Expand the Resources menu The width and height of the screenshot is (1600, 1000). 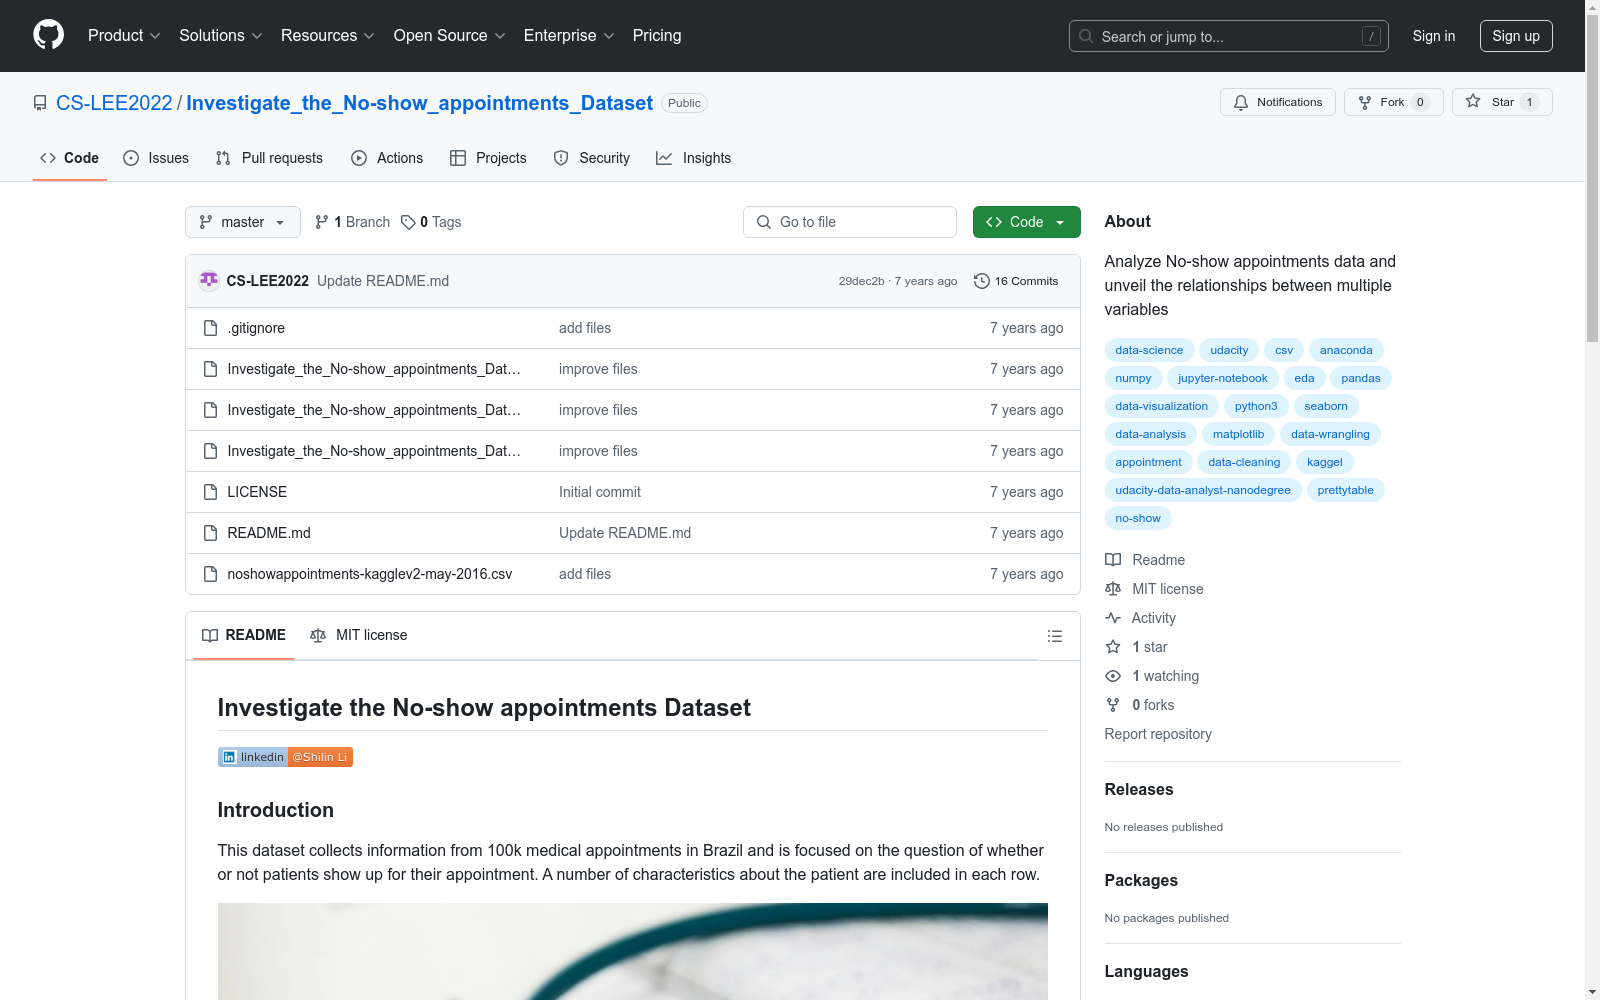(328, 36)
